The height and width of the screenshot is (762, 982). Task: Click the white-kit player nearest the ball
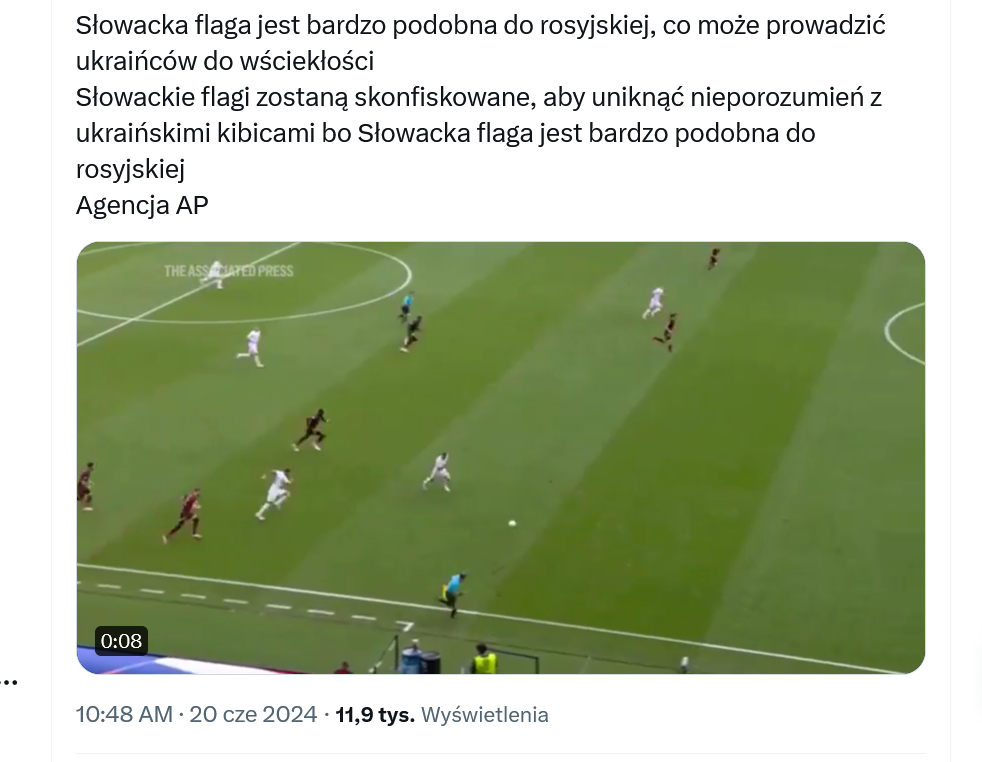(438, 471)
